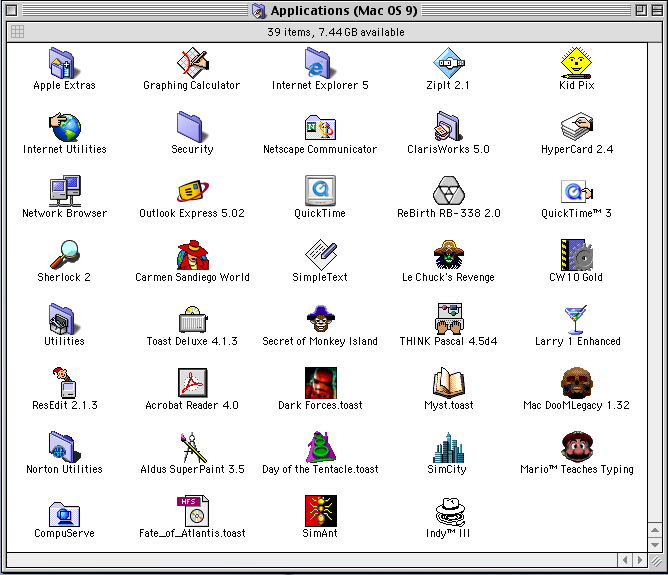Select the Graphing Calculator icon

tap(192, 62)
